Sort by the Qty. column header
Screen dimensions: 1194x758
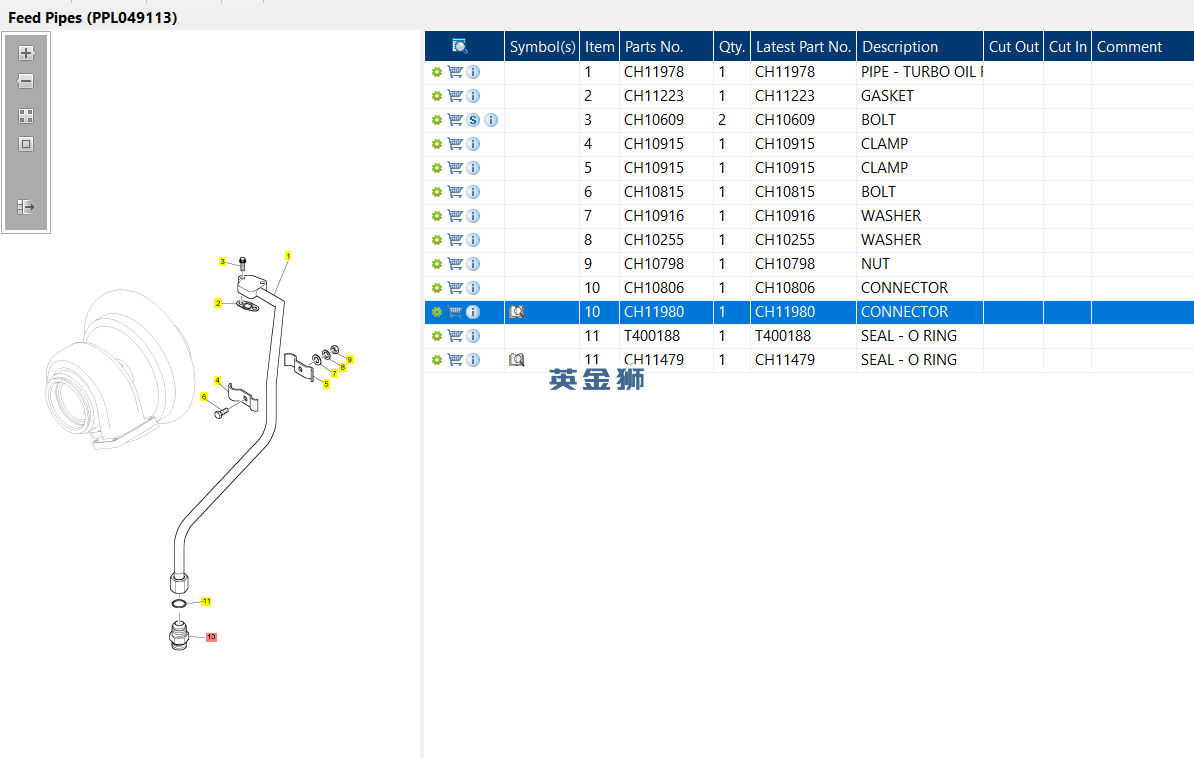tap(732, 46)
